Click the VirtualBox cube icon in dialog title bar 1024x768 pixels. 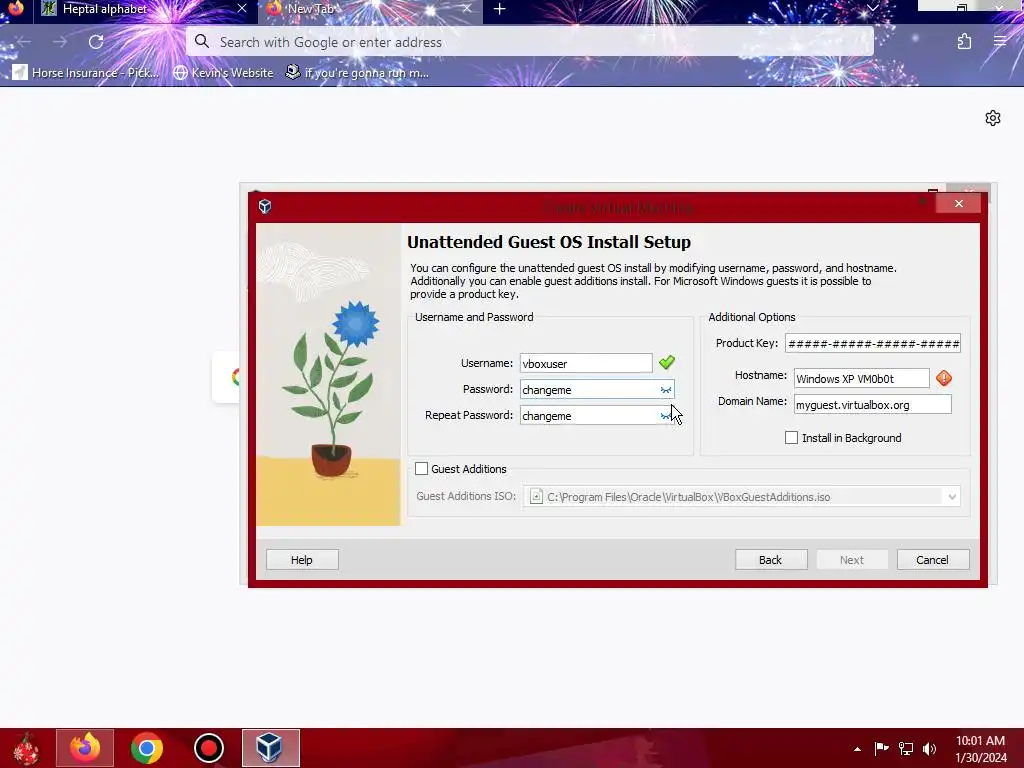pos(264,207)
